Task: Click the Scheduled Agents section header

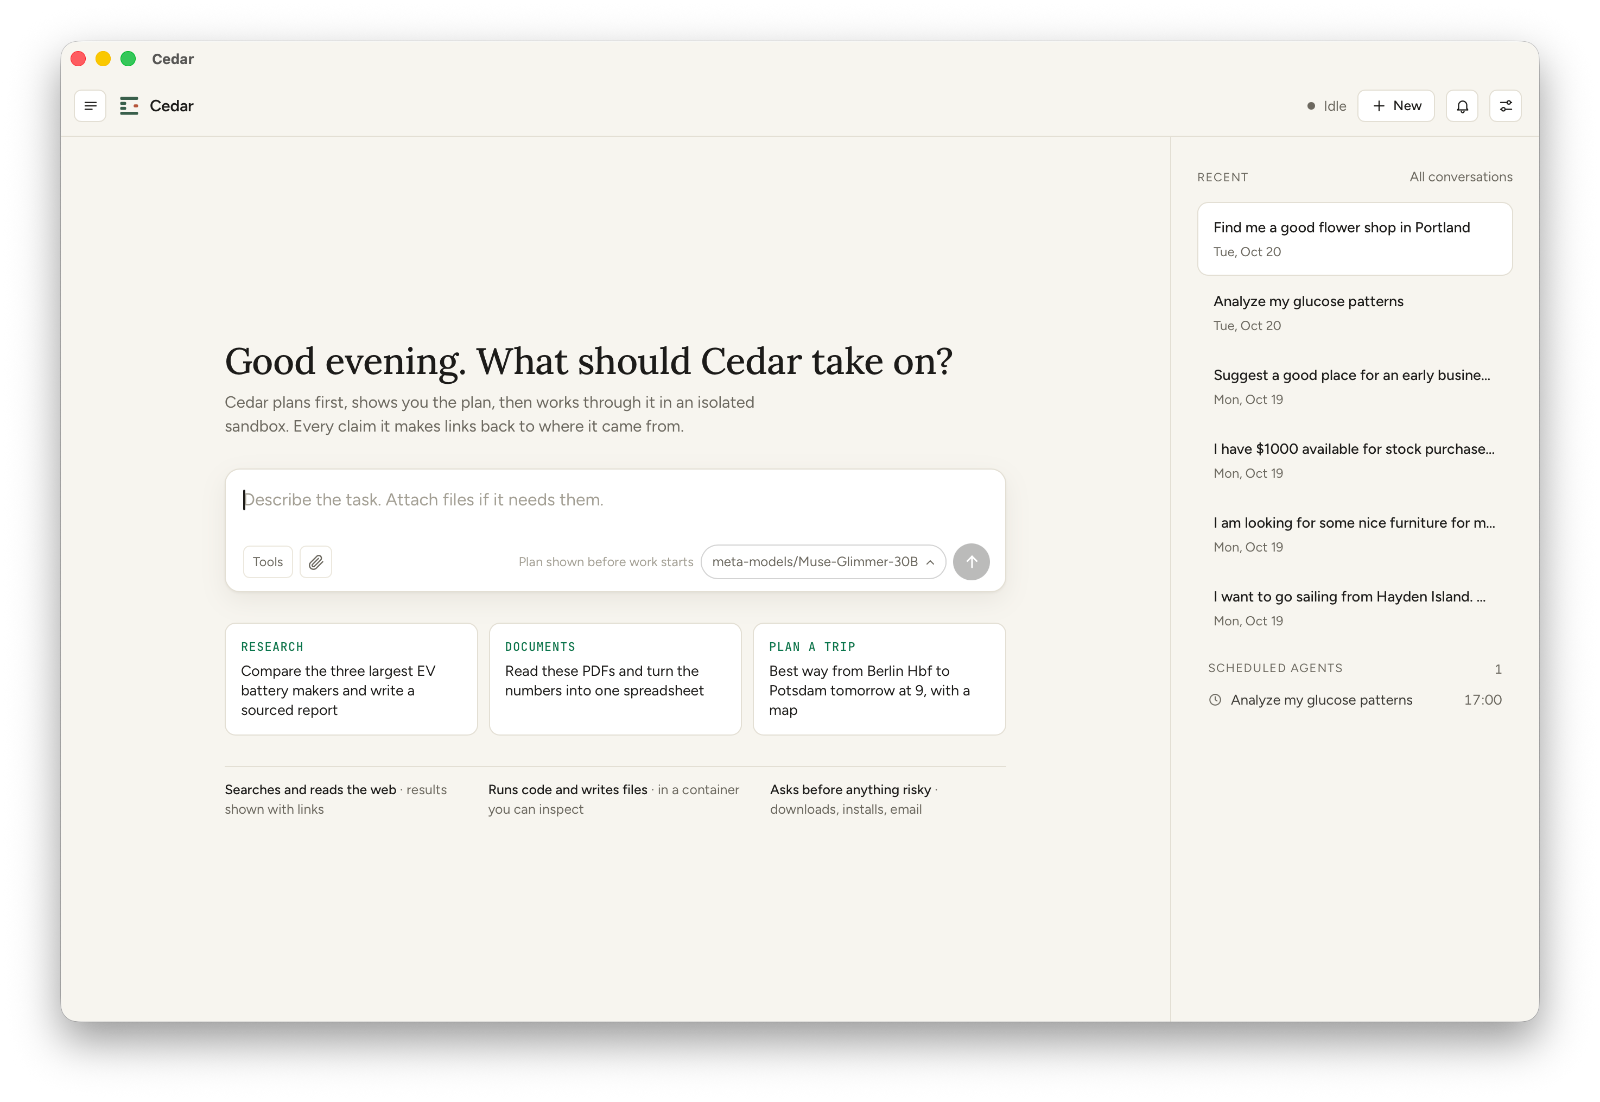Action: click(1275, 668)
